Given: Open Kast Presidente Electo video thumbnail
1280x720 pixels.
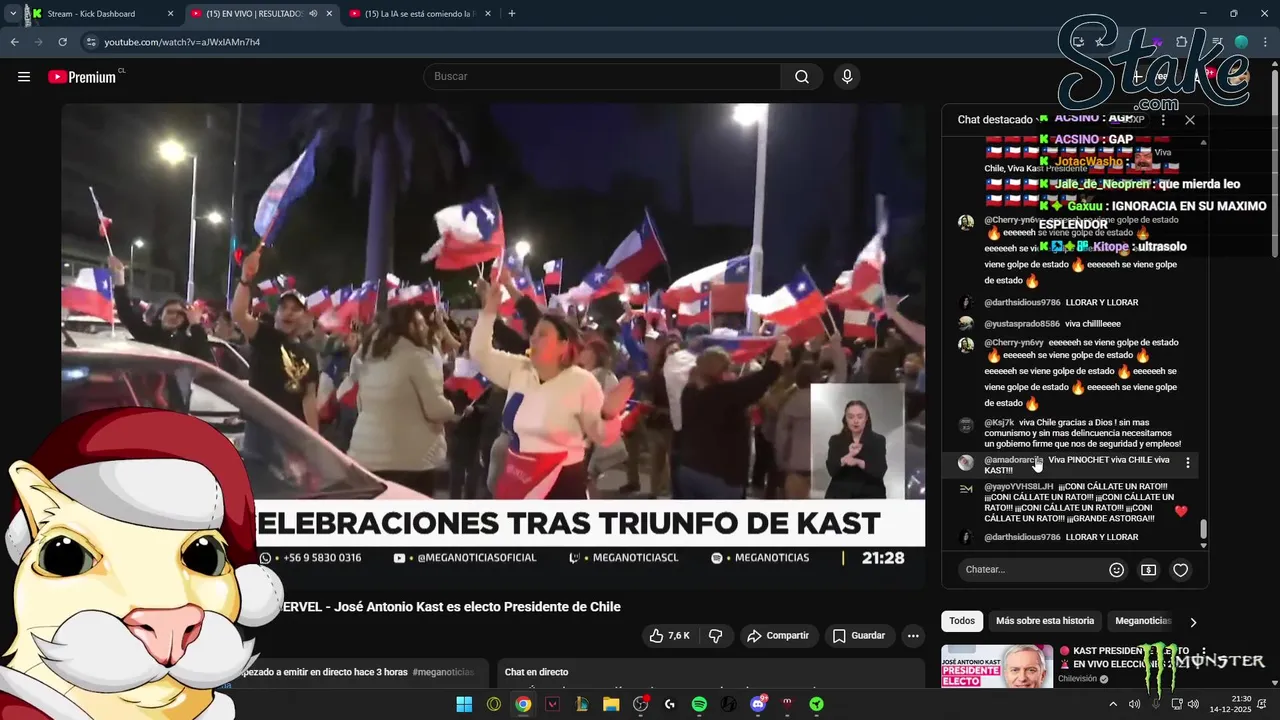Looking at the screenshot, I should click(997, 667).
